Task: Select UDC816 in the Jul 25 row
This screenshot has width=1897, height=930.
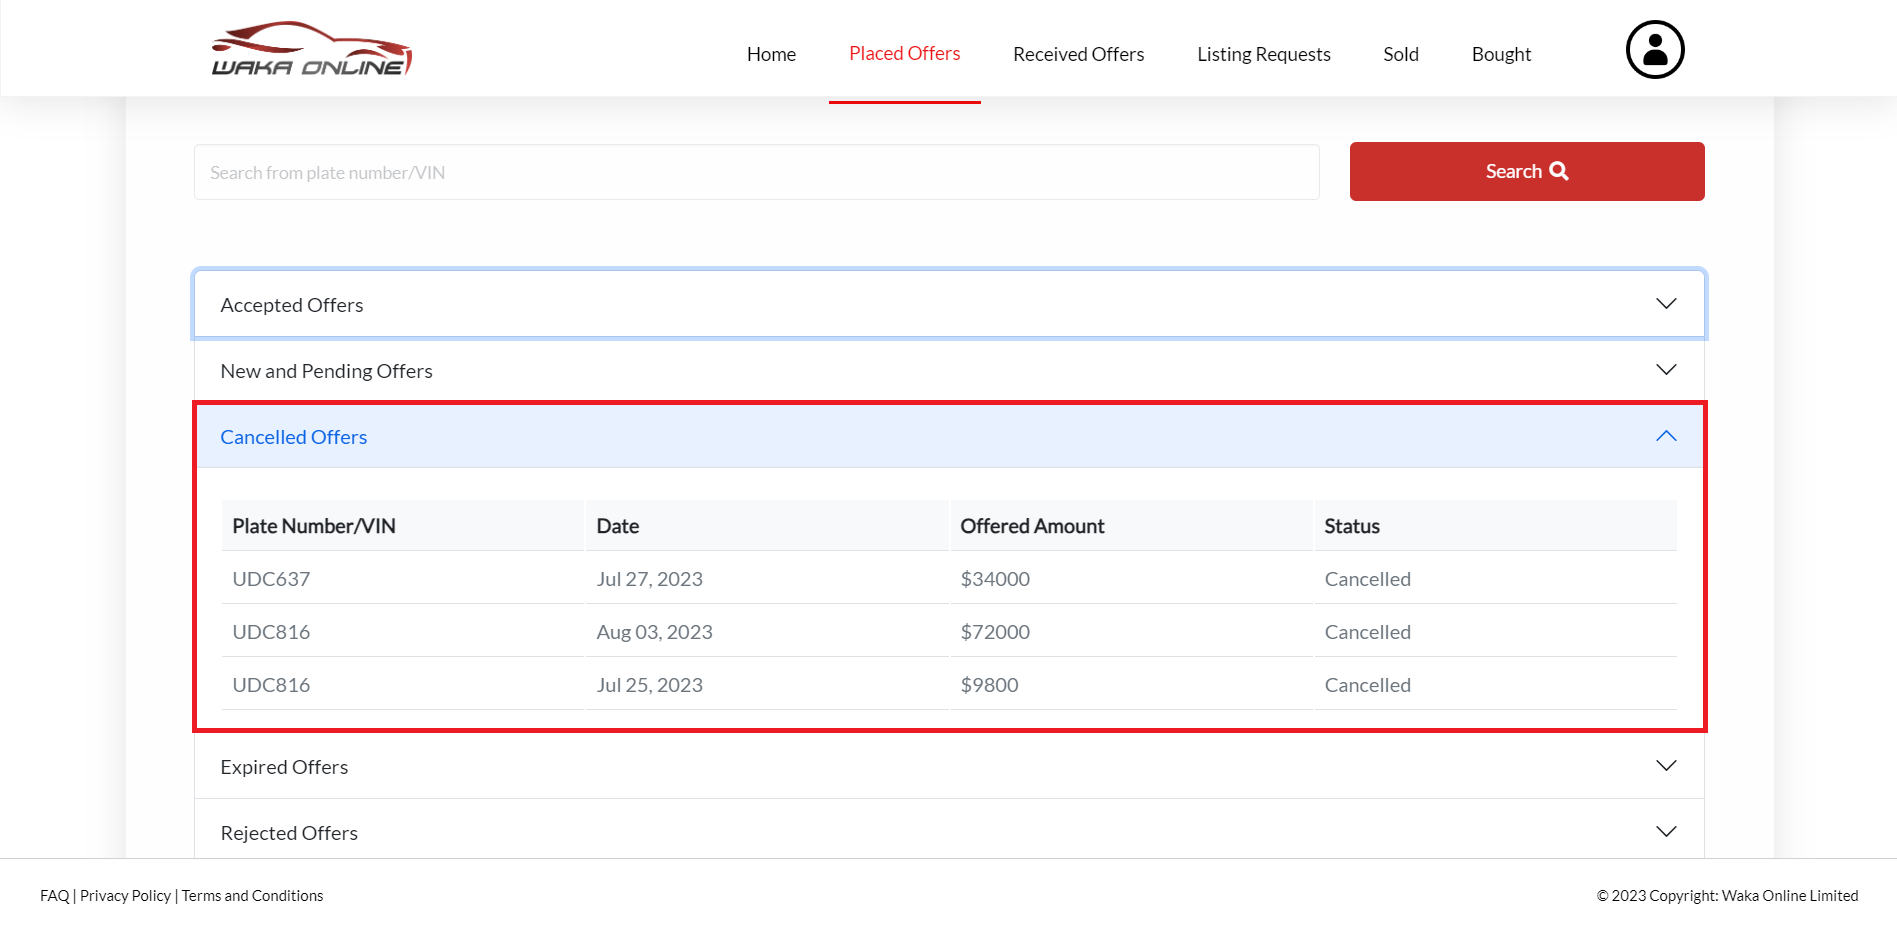Action: (271, 685)
